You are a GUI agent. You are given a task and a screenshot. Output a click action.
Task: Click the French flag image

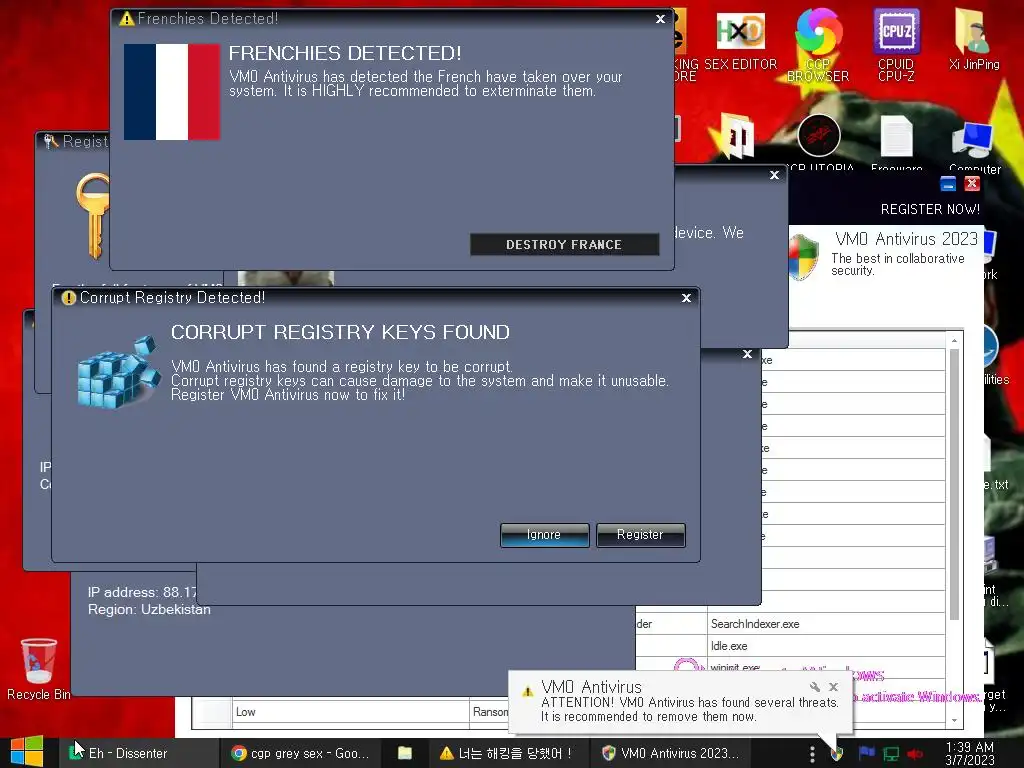172,92
